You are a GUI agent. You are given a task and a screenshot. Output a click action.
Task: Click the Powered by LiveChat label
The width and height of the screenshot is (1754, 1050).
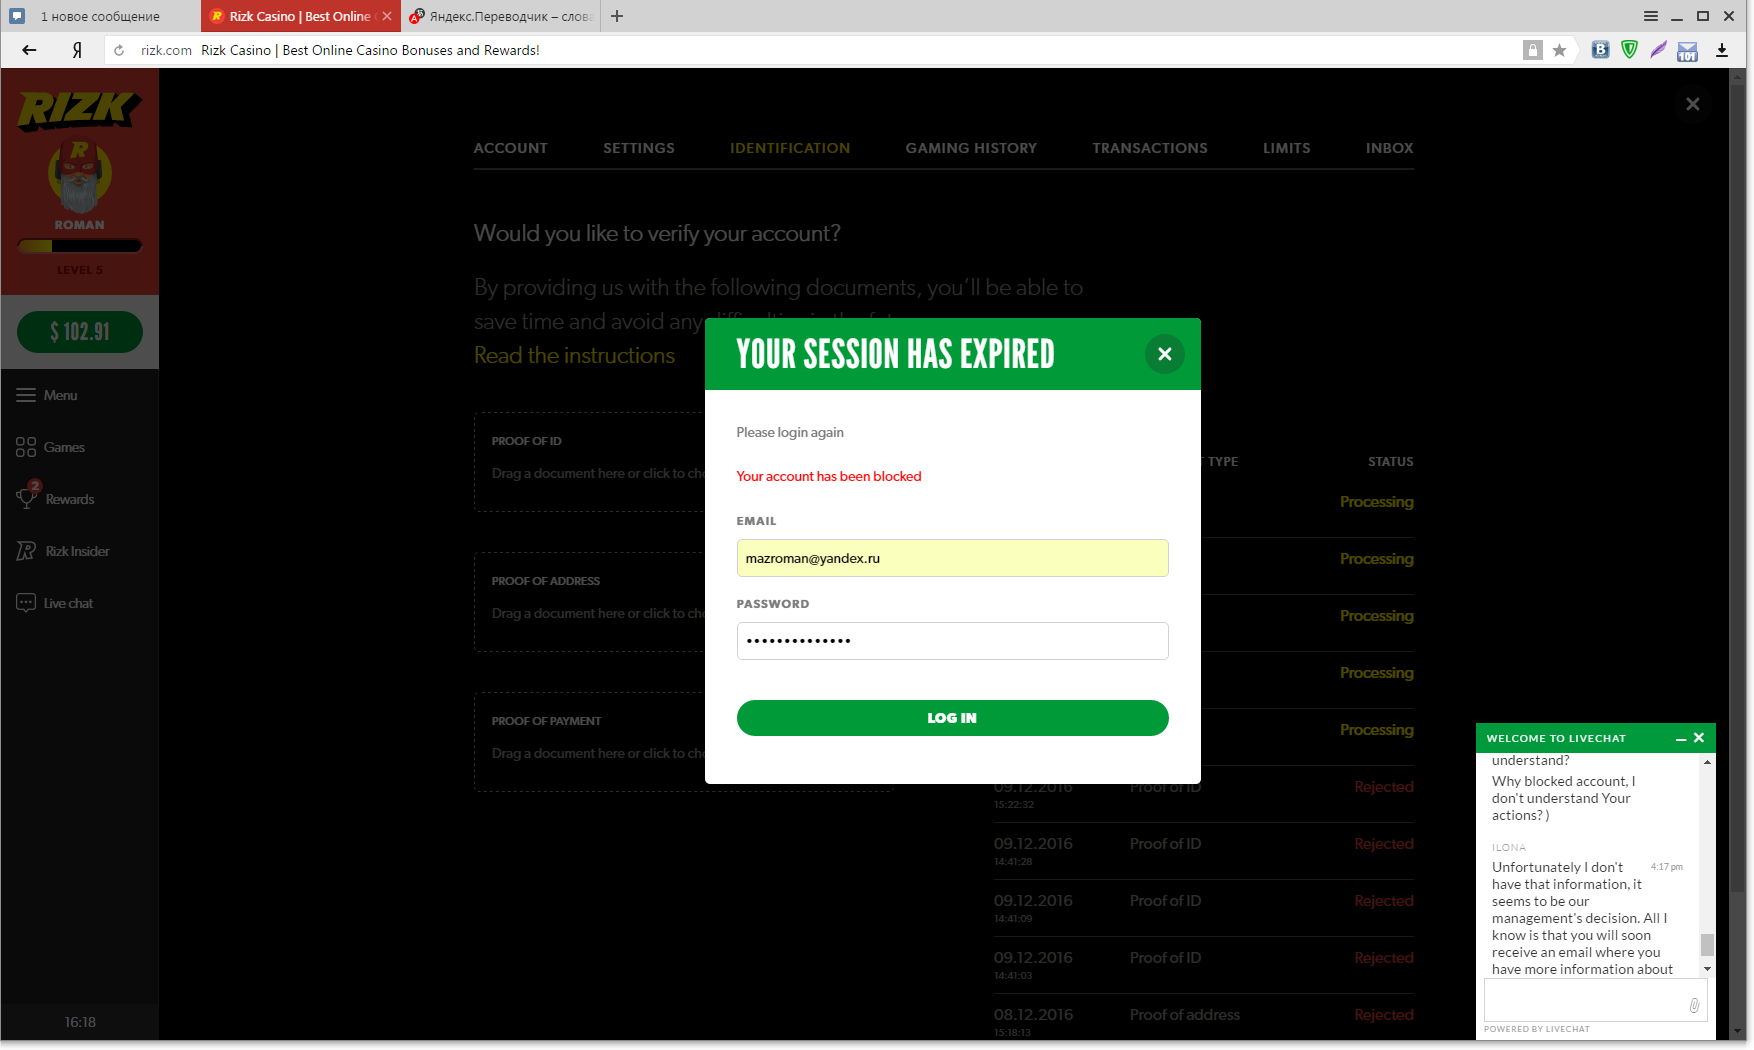click(x=1536, y=1029)
